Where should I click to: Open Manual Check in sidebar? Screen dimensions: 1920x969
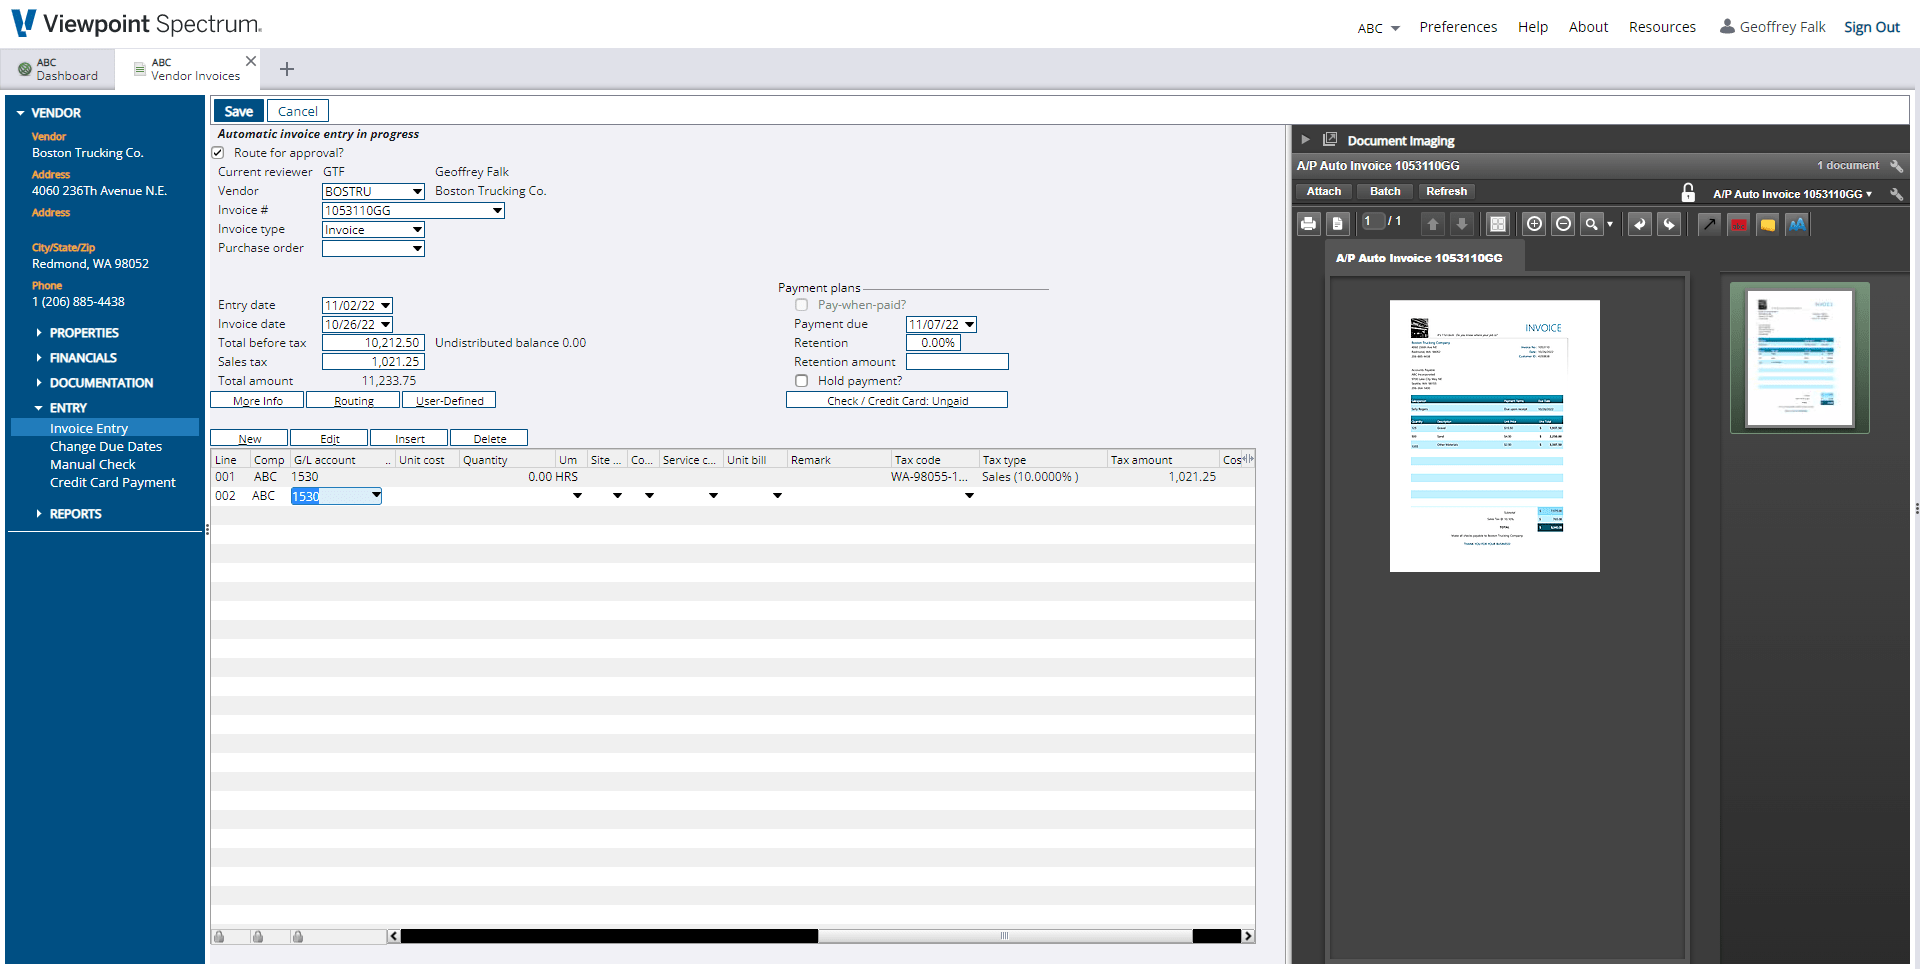[x=93, y=465]
